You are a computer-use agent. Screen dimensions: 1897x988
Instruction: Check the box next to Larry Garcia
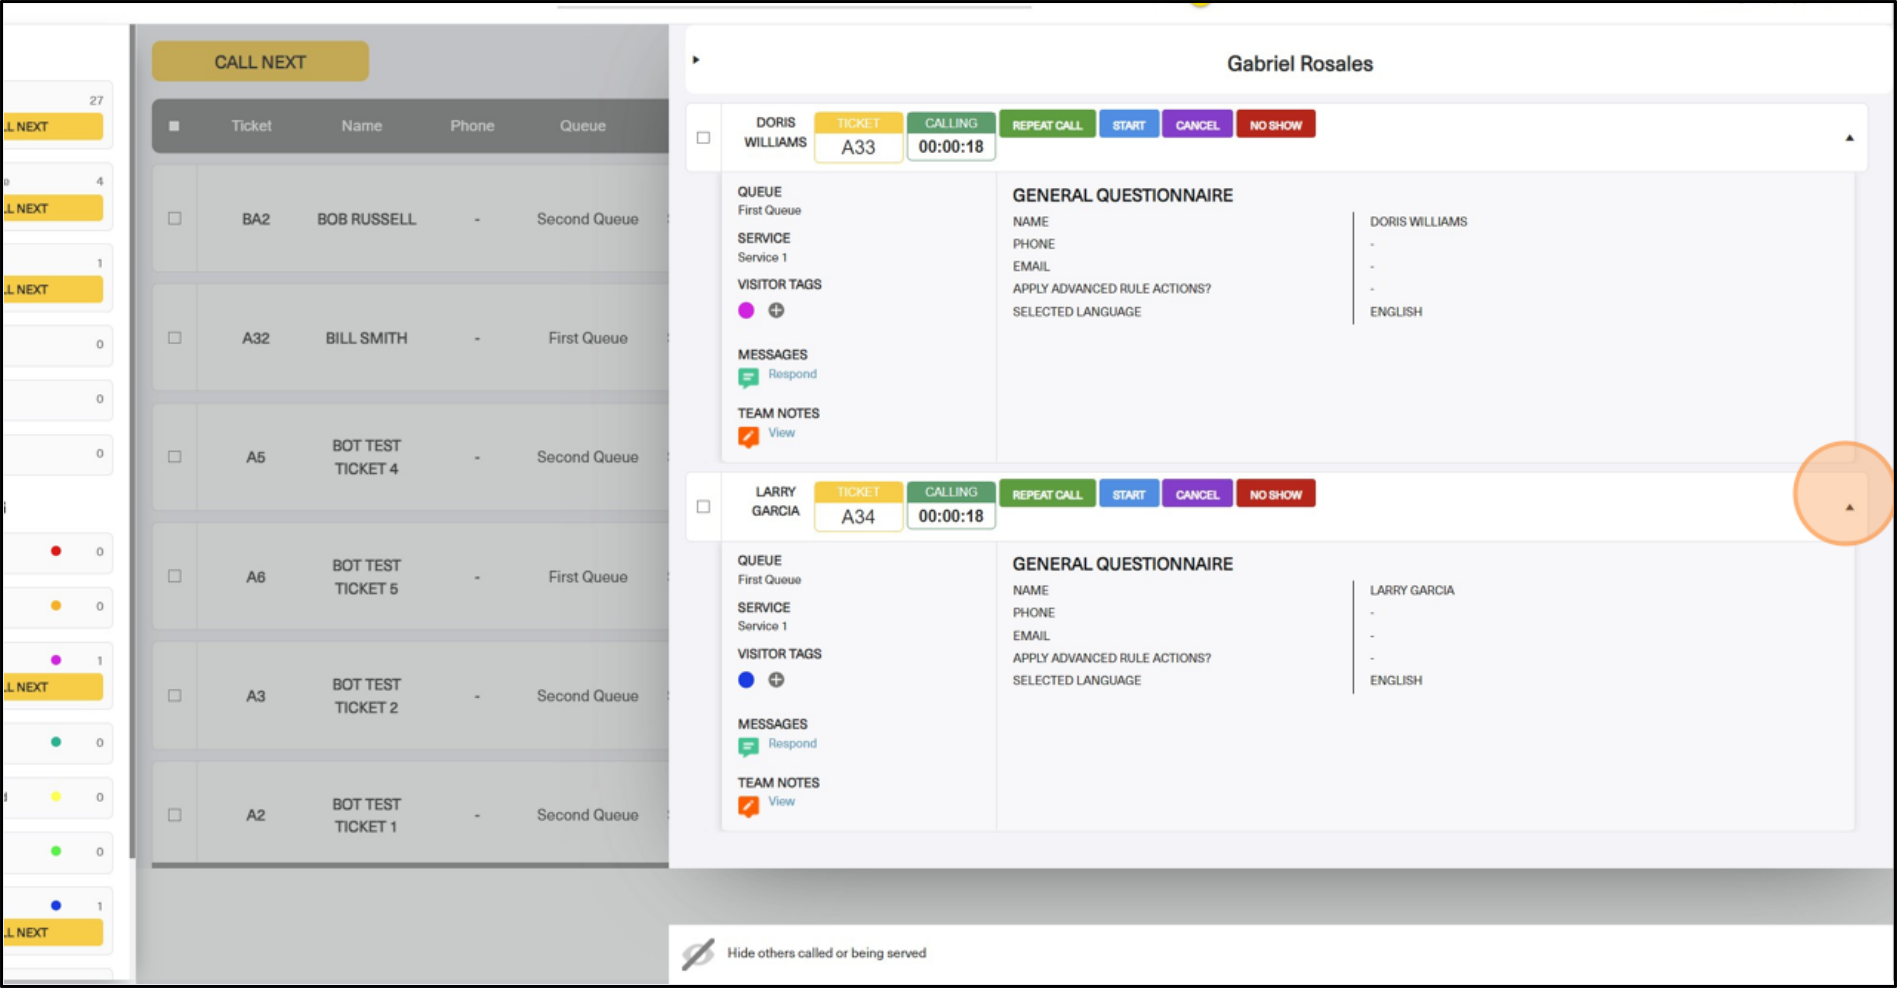click(704, 507)
